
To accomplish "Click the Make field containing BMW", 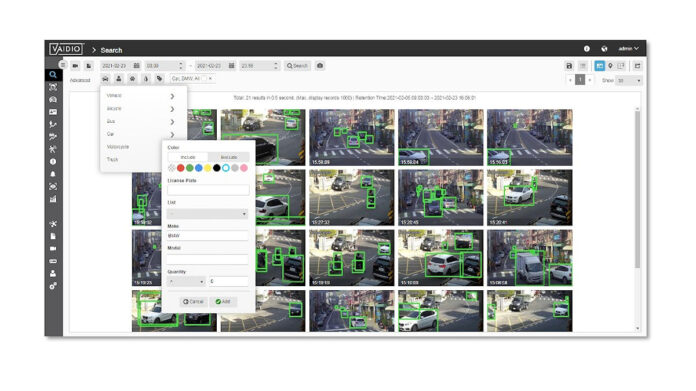I will (208, 236).
